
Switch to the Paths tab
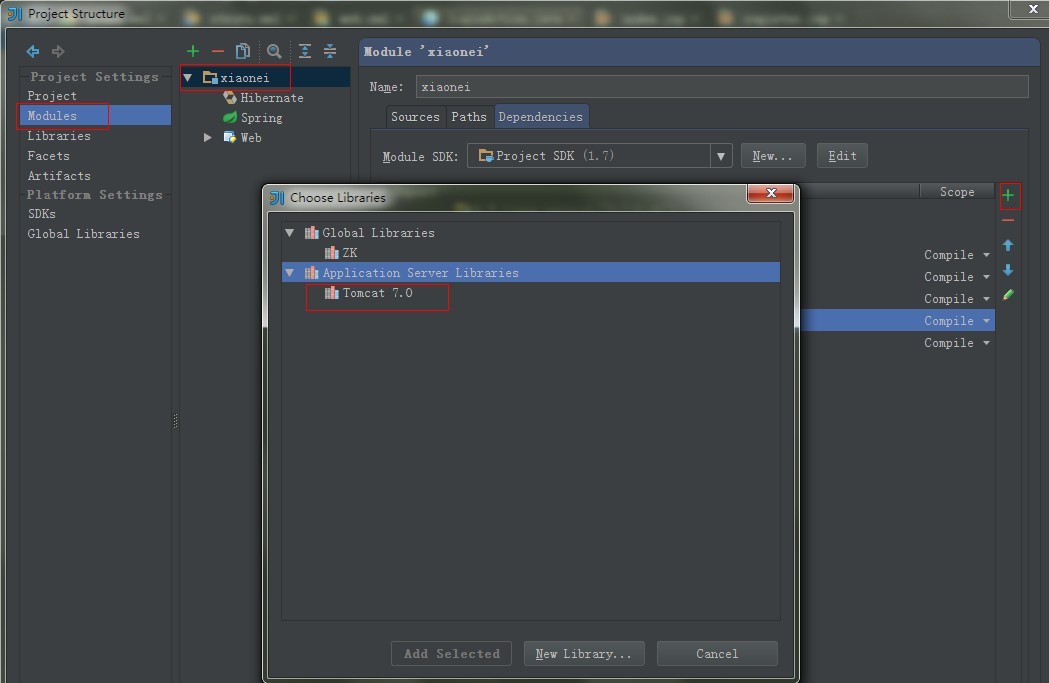coord(469,116)
